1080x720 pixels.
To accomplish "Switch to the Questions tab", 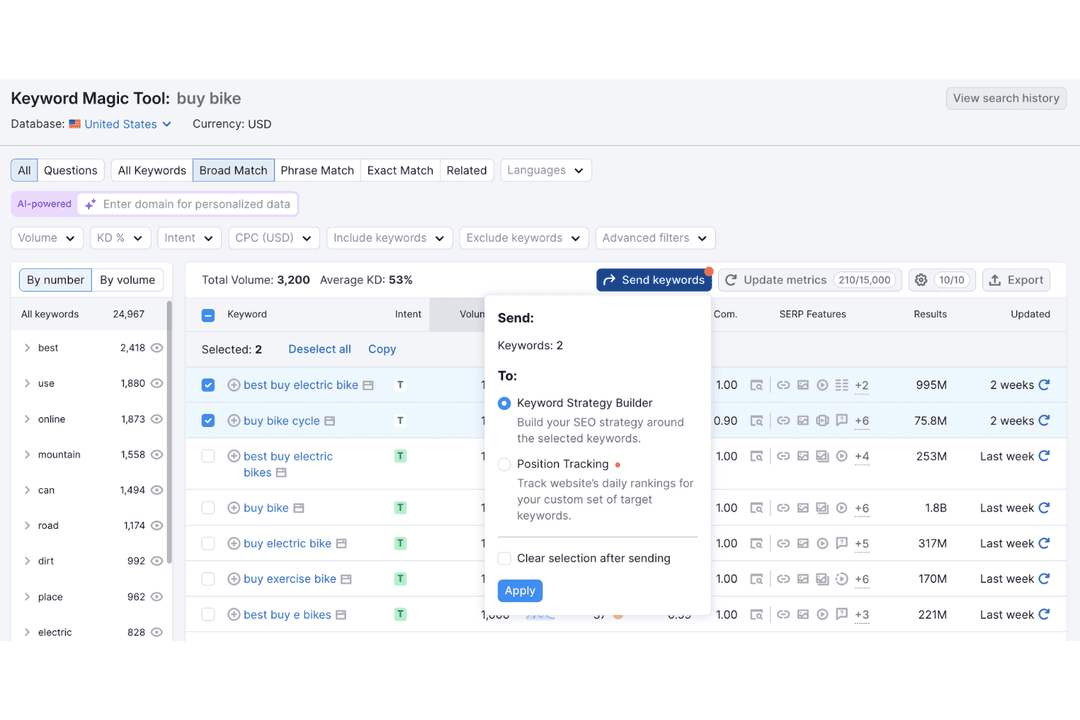I will [70, 170].
